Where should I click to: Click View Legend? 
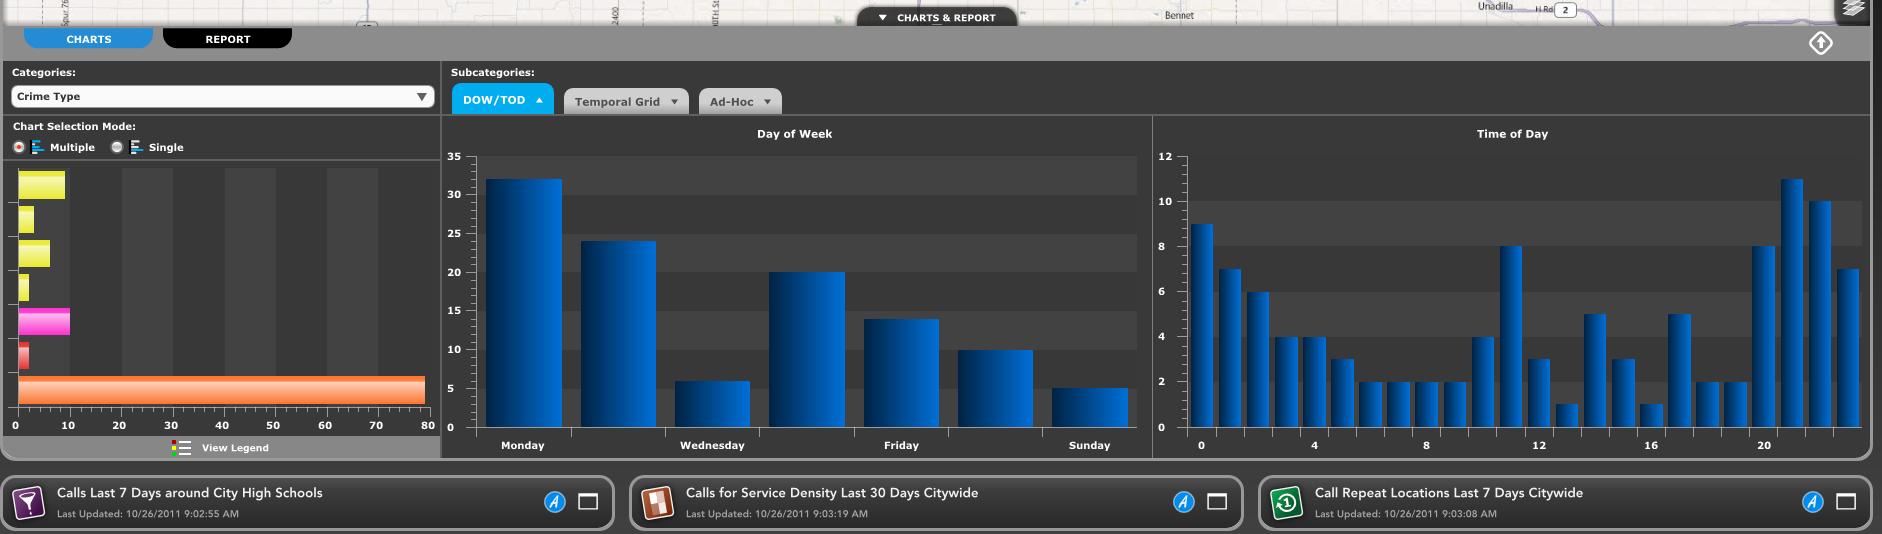point(234,448)
